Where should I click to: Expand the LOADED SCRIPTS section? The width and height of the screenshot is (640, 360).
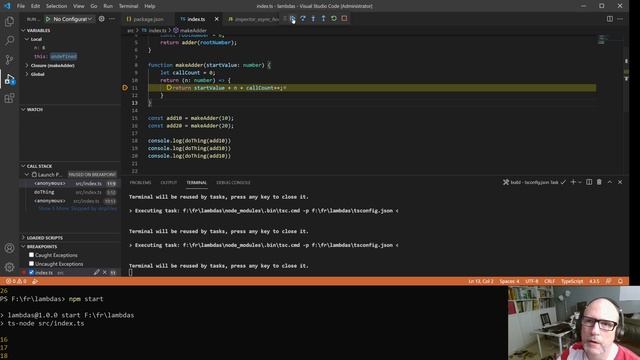pyautogui.click(x=44, y=238)
